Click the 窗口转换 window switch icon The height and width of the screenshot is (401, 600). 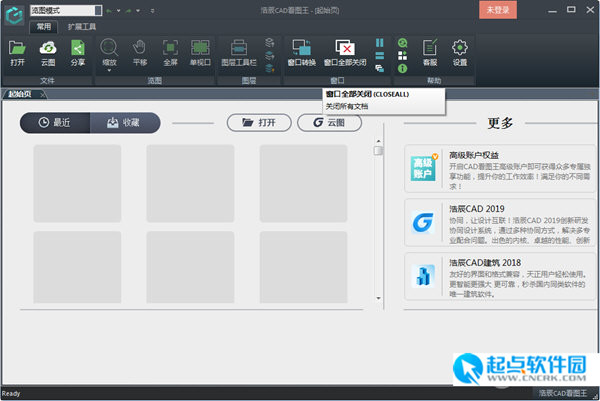click(x=301, y=52)
